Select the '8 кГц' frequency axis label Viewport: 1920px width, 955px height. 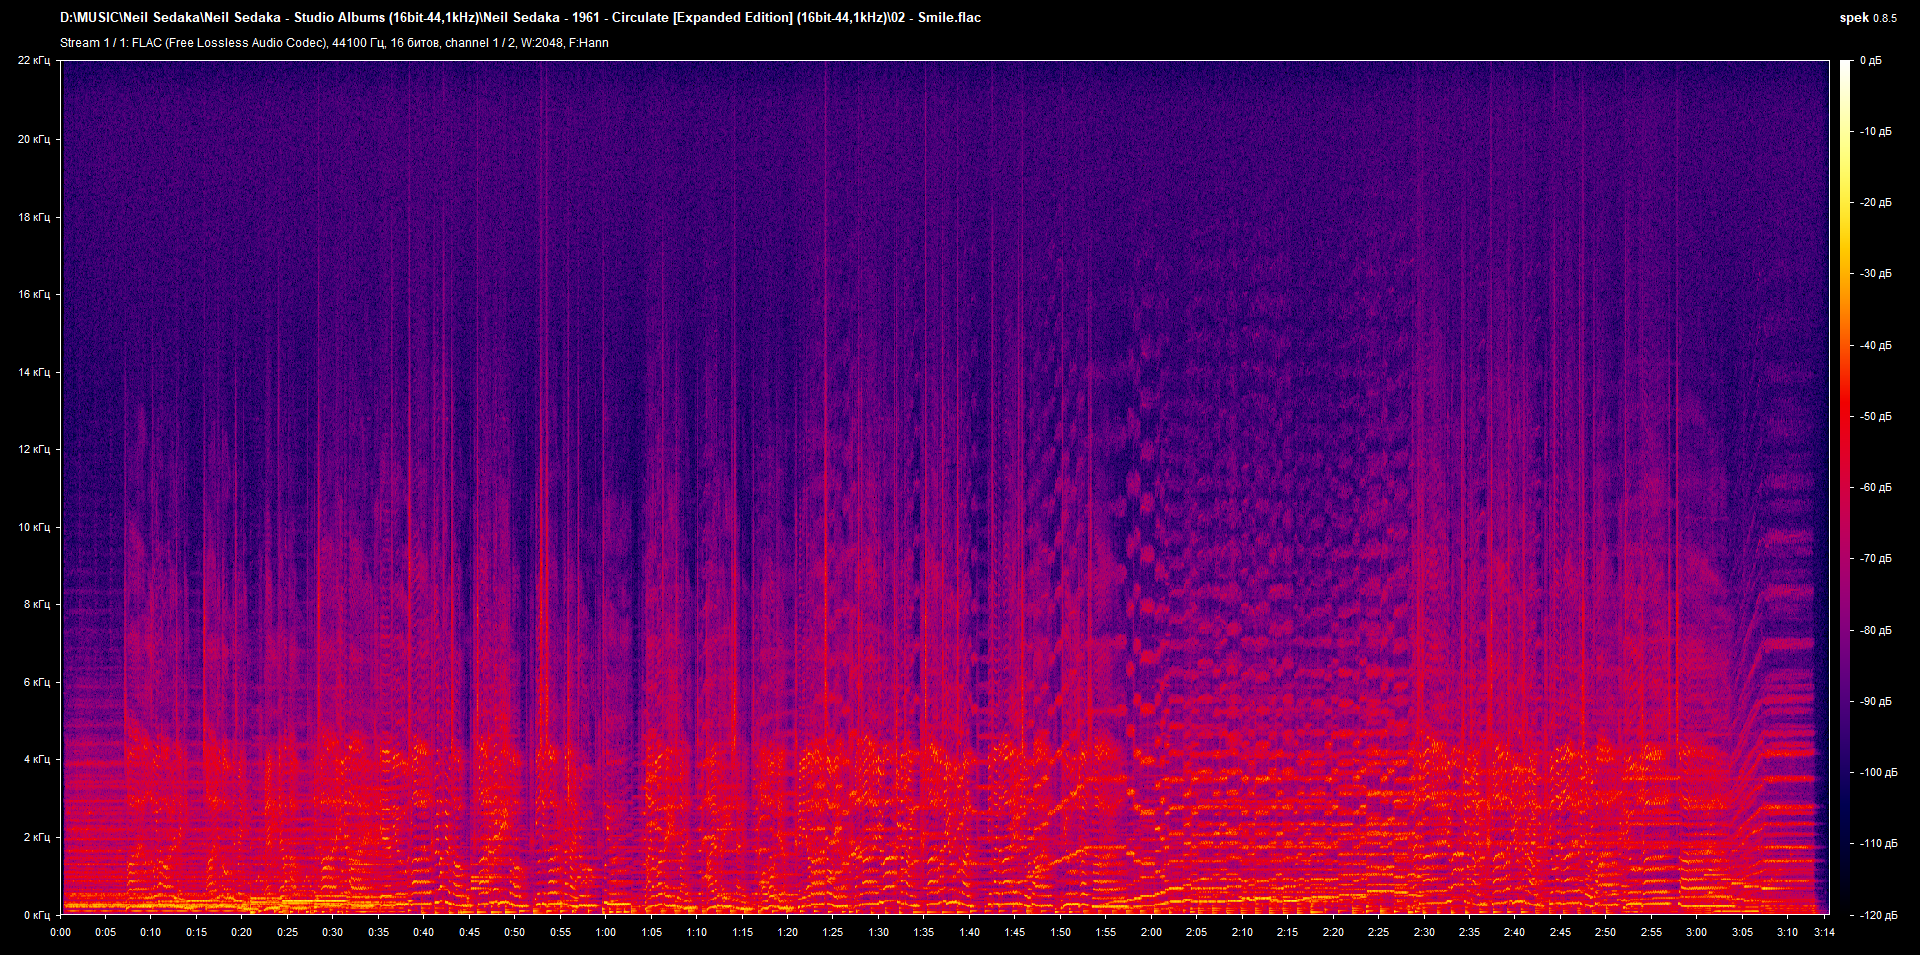[x=37, y=604]
